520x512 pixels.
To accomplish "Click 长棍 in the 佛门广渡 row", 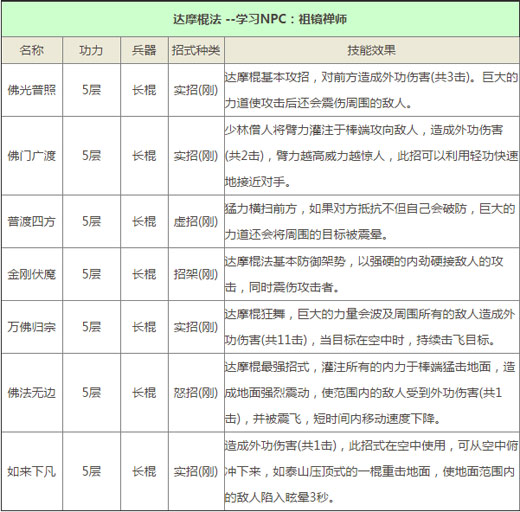I will point(144,156).
